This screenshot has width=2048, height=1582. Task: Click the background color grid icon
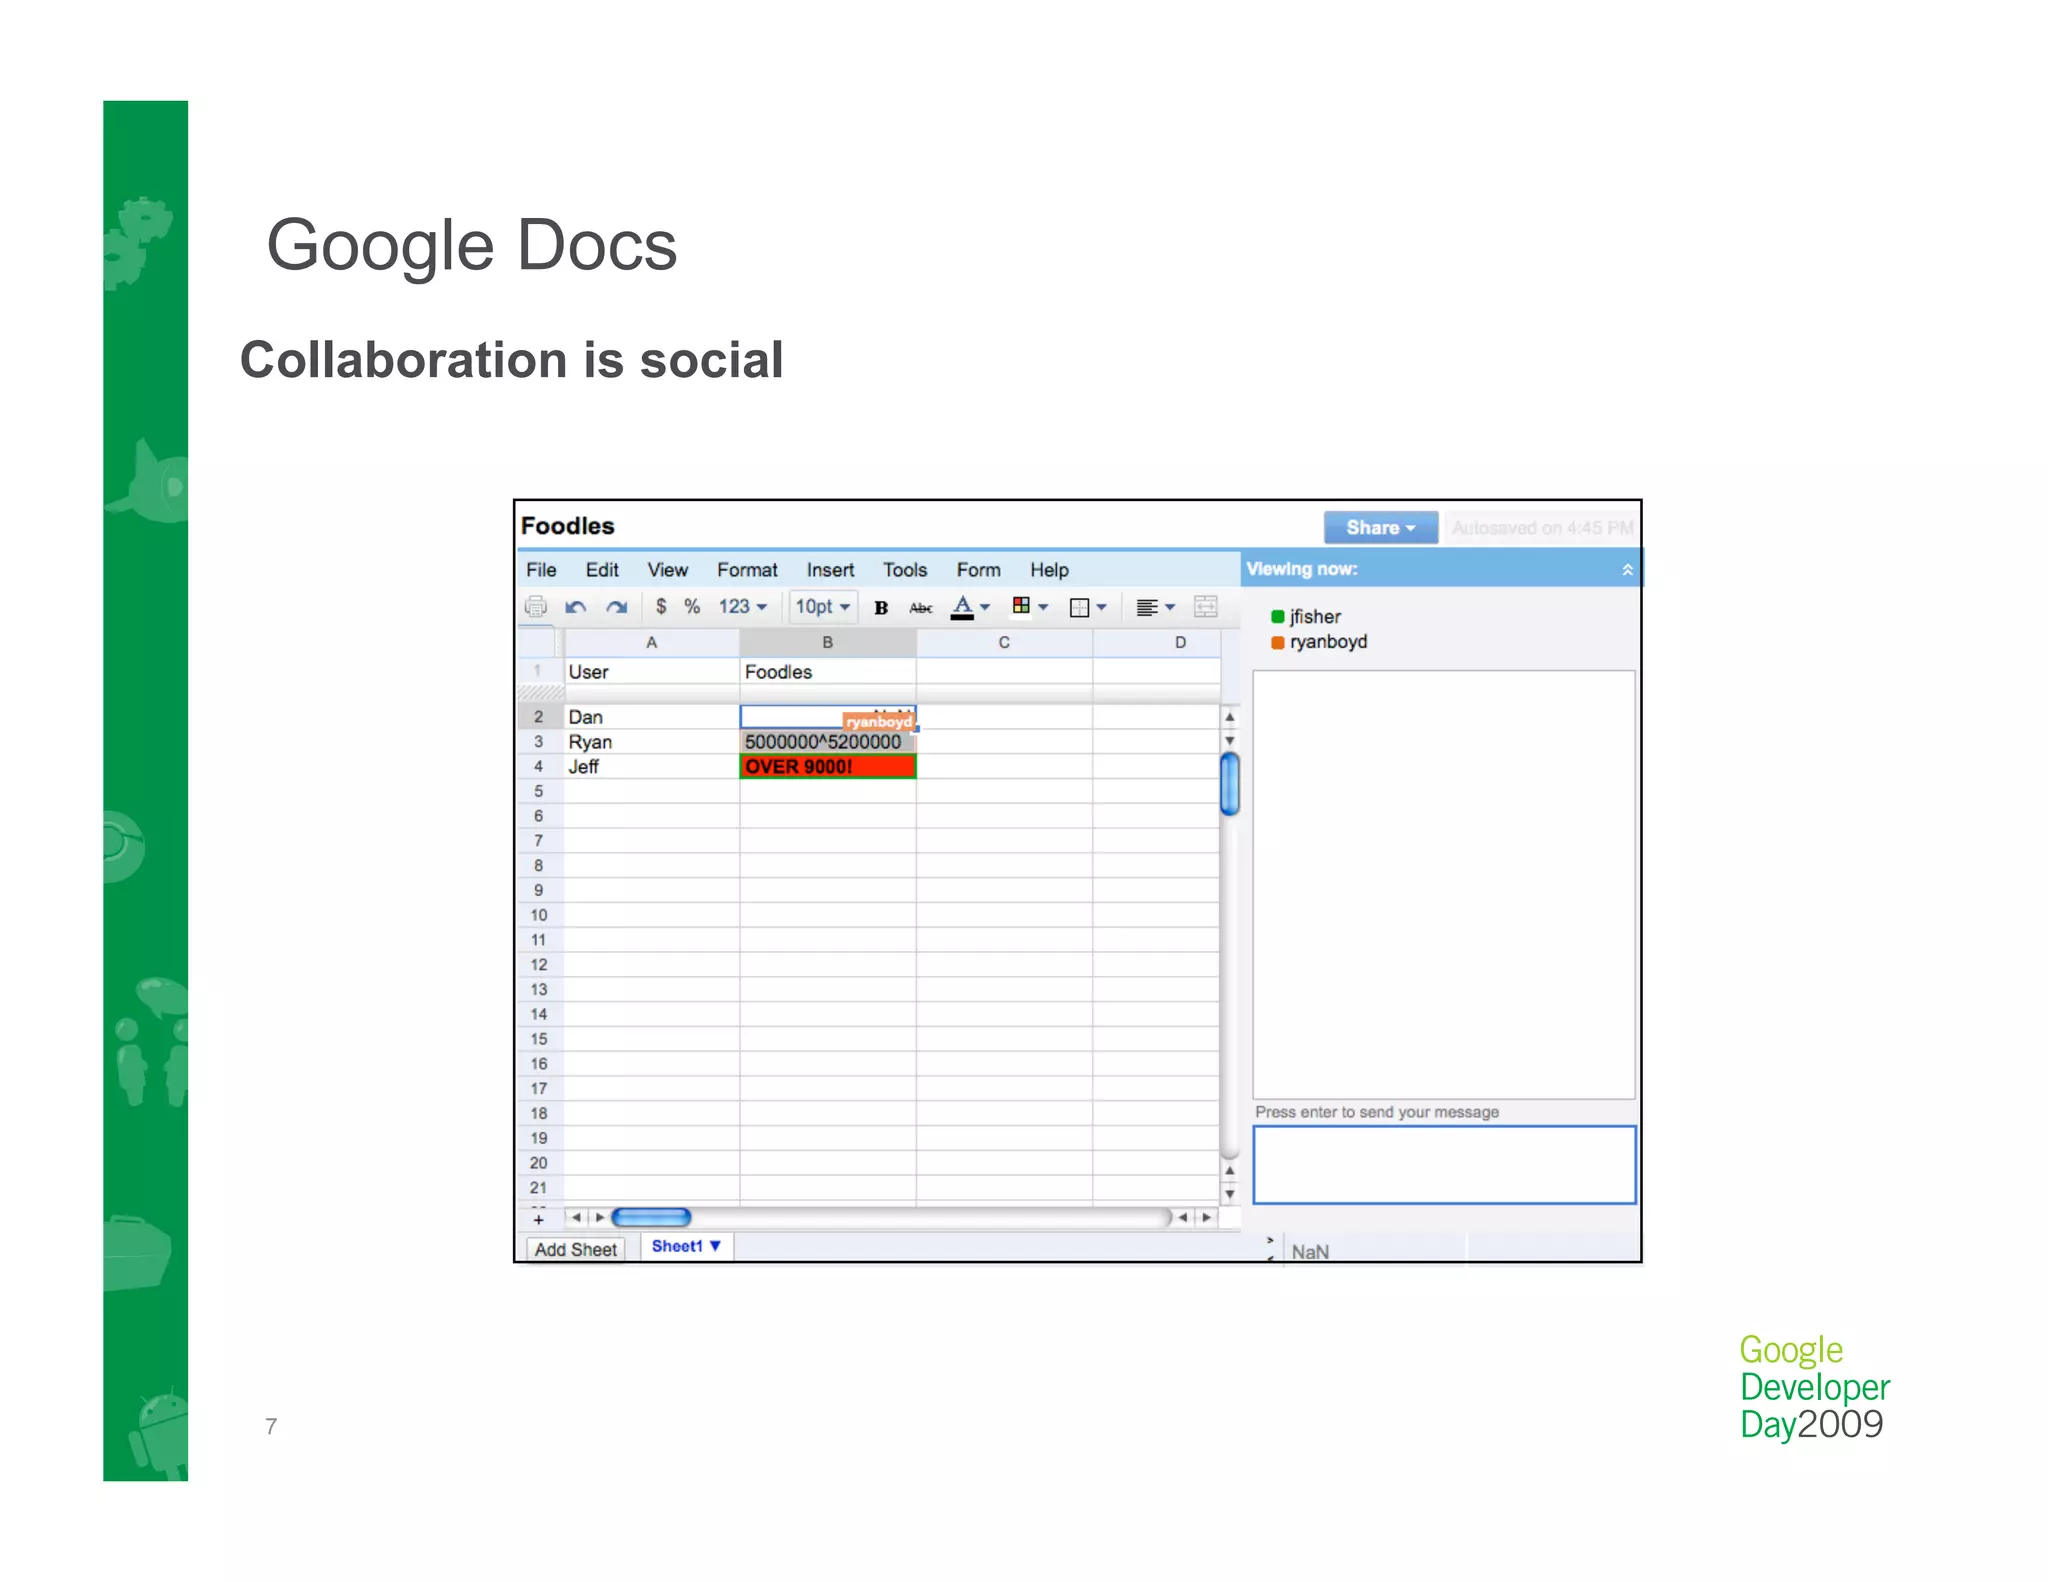[1021, 605]
